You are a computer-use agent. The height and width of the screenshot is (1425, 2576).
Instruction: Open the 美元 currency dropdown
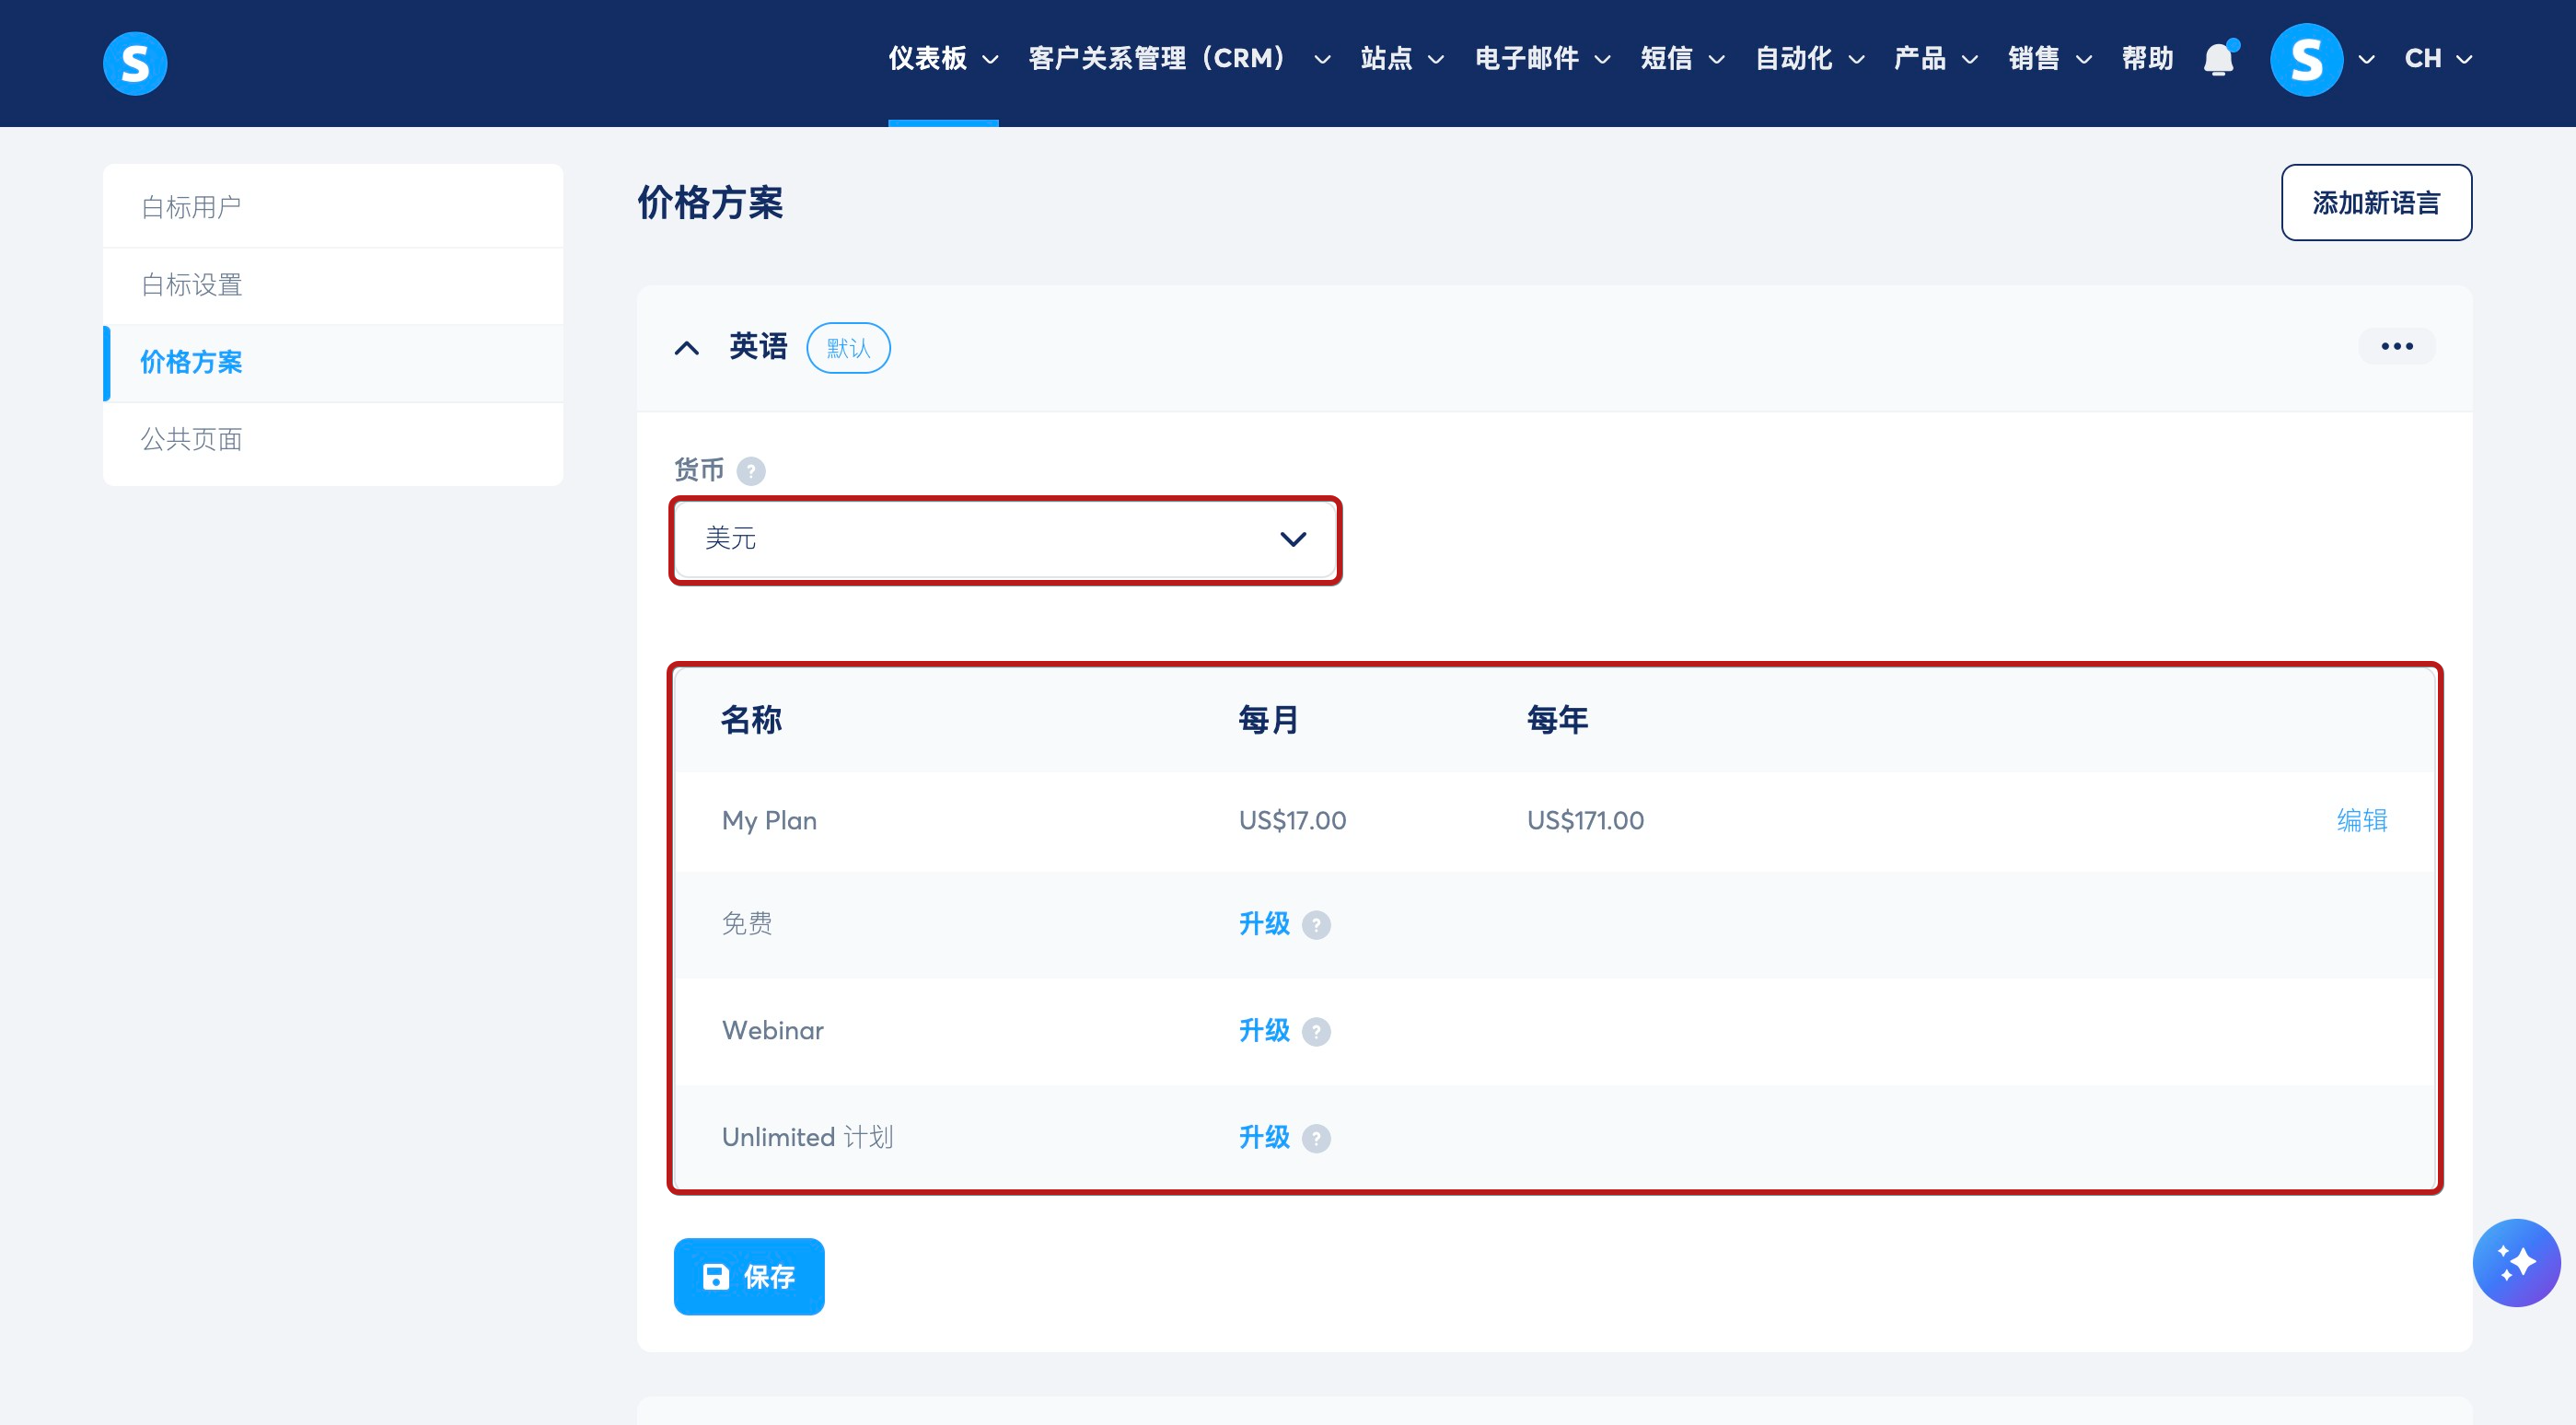click(1004, 539)
